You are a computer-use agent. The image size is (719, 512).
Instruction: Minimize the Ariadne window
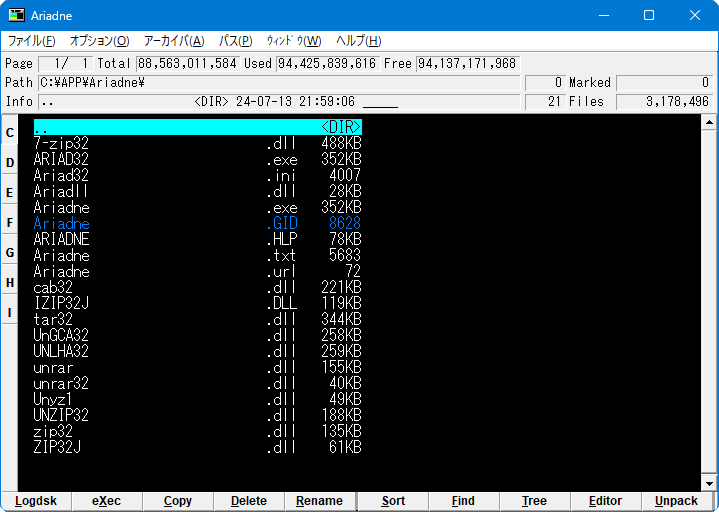click(x=604, y=15)
